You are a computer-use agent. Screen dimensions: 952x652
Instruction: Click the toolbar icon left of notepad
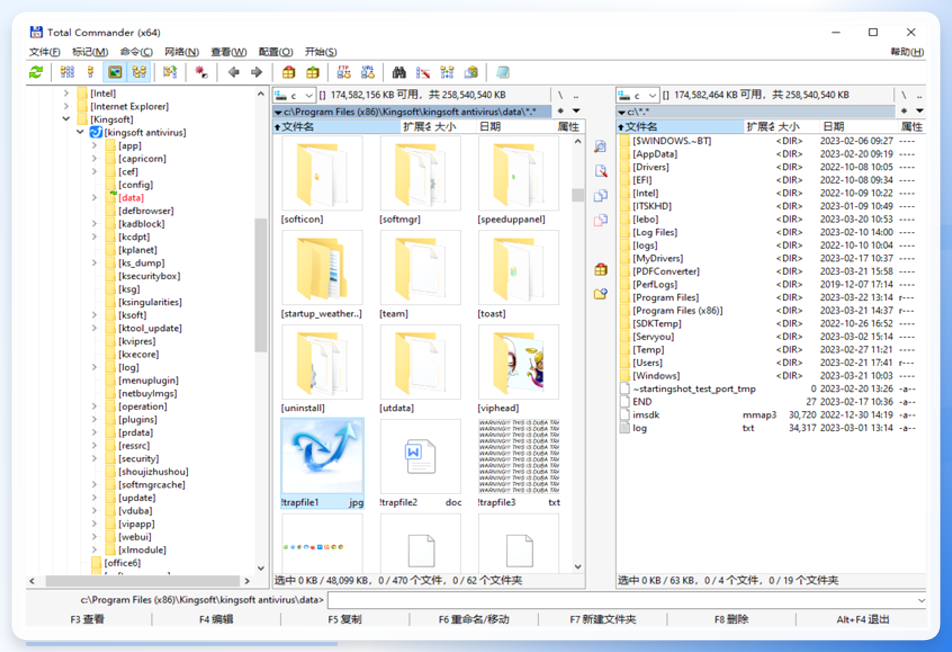[x=471, y=72]
